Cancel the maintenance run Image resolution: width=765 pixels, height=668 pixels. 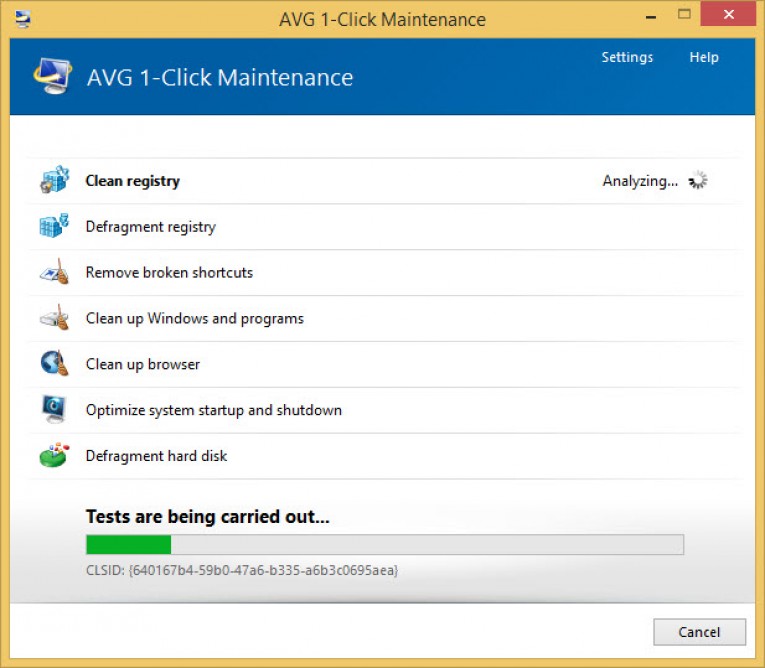point(700,632)
